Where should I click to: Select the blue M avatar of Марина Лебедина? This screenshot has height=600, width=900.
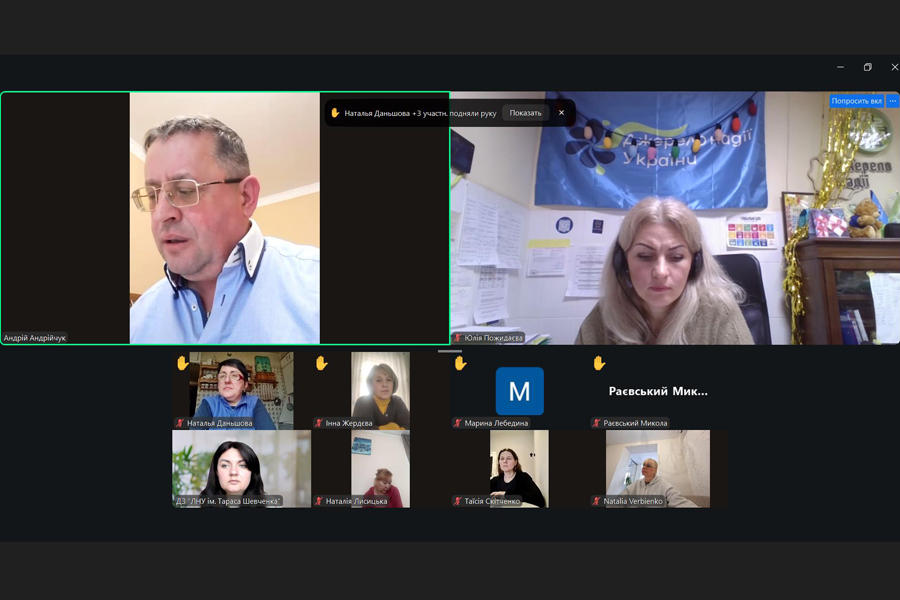click(x=519, y=391)
